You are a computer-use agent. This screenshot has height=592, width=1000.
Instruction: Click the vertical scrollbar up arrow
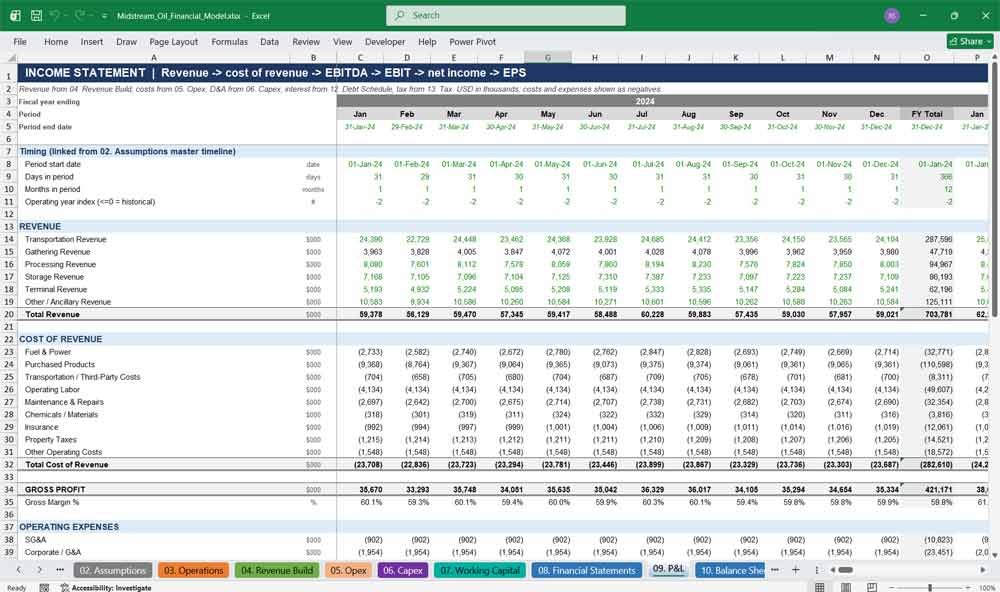[994, 57]
